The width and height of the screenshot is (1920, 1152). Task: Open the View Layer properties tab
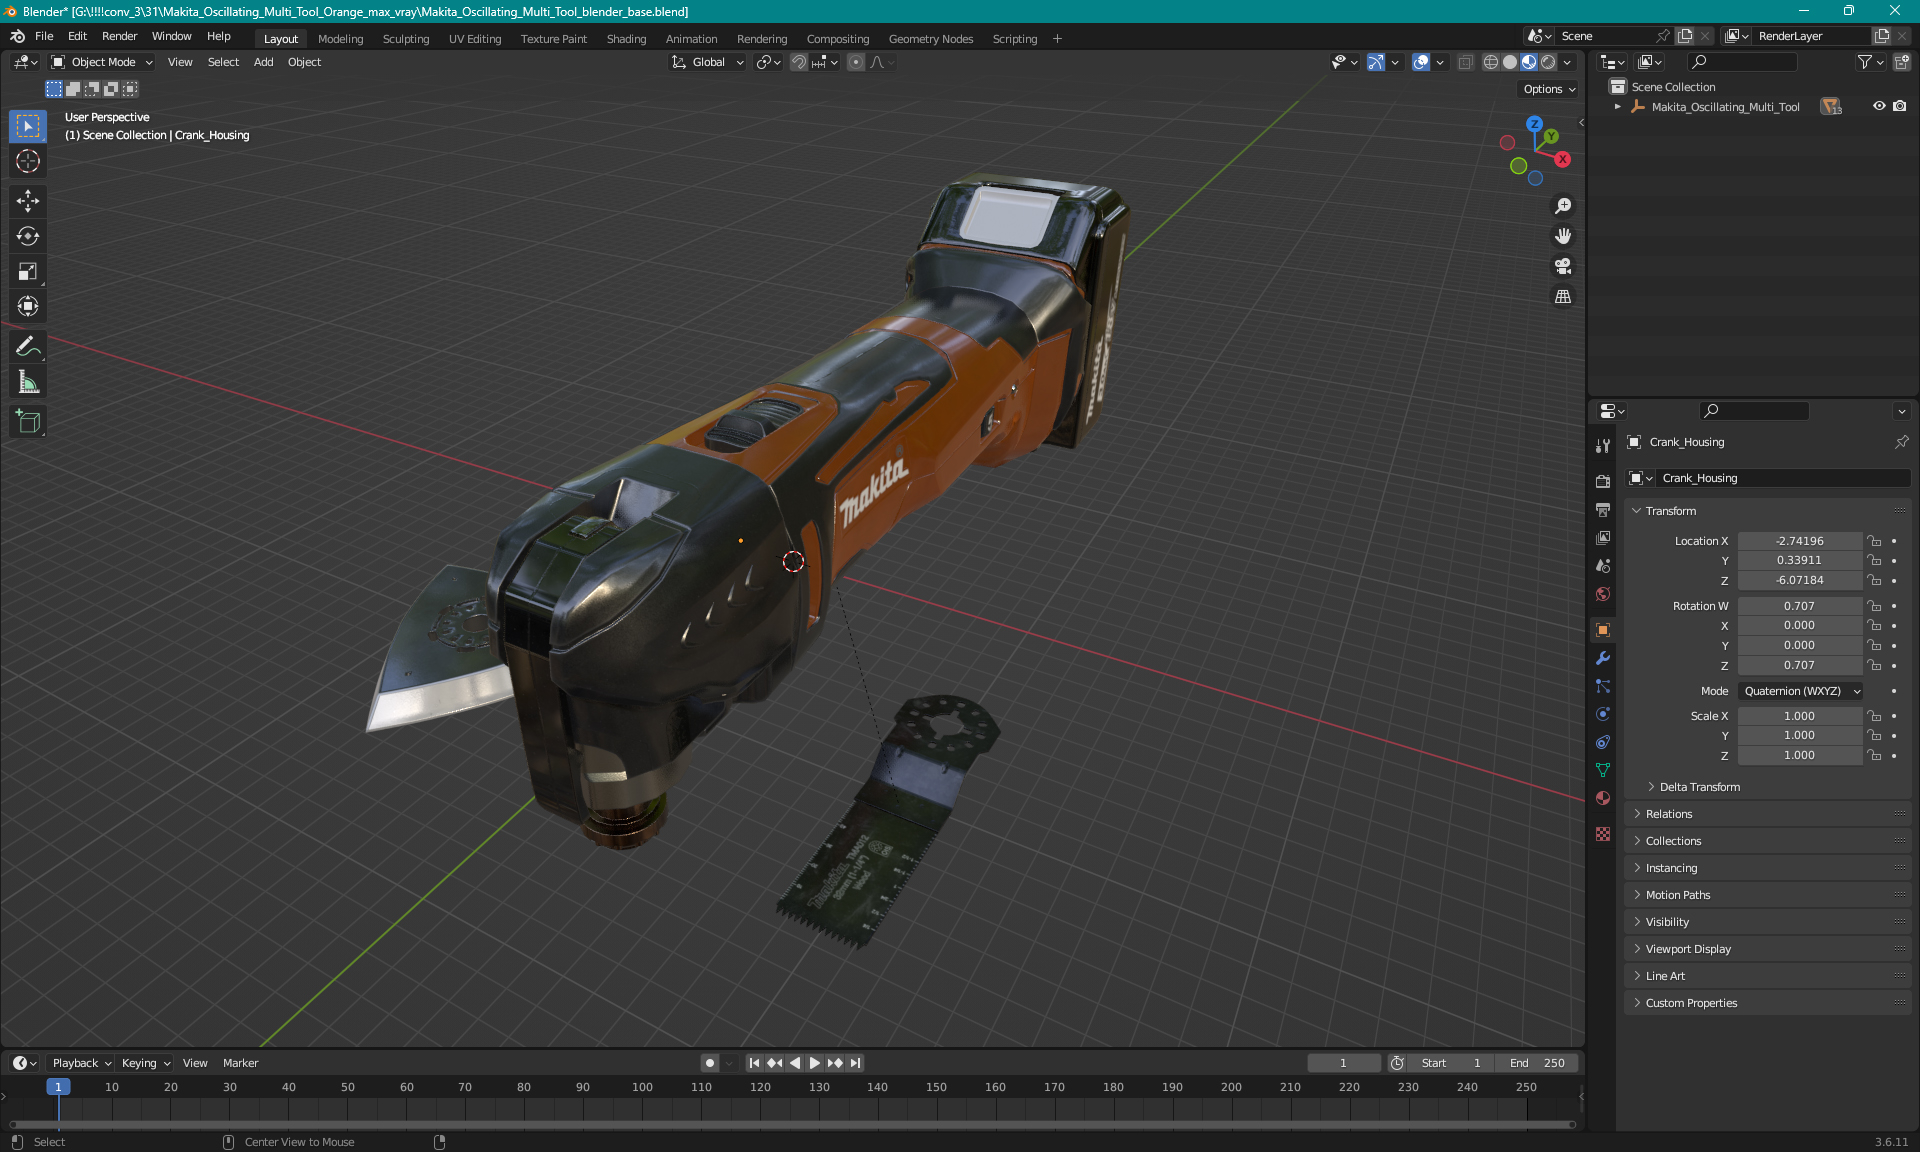coord(1603,538)
